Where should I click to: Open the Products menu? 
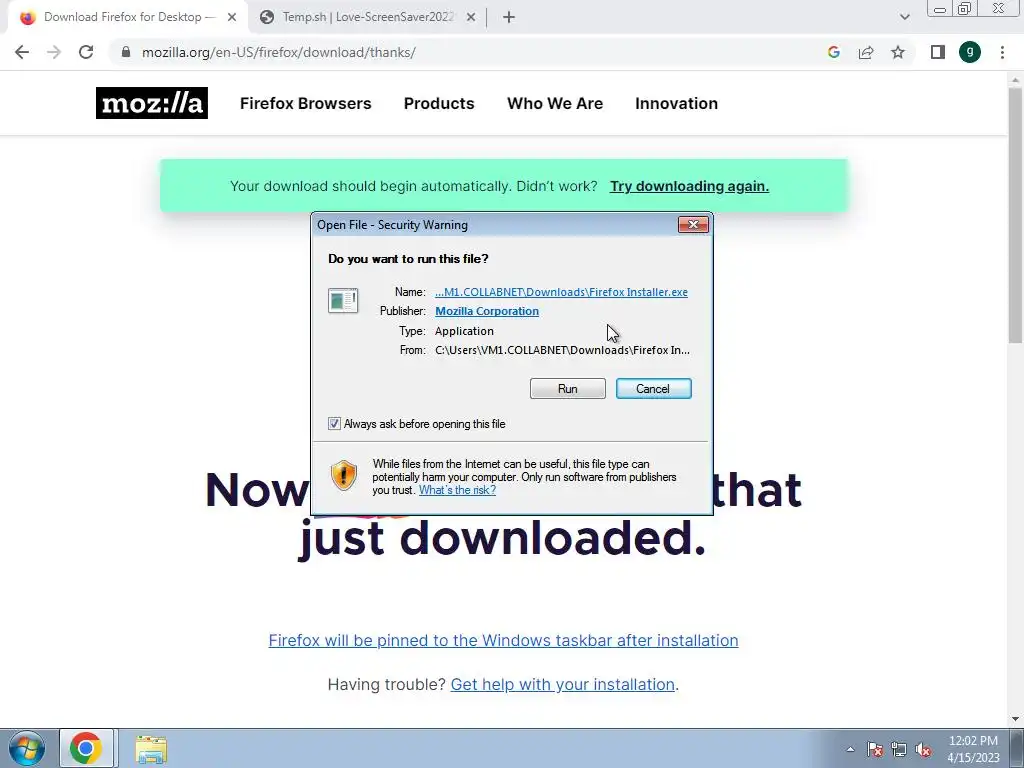point(439,103)
